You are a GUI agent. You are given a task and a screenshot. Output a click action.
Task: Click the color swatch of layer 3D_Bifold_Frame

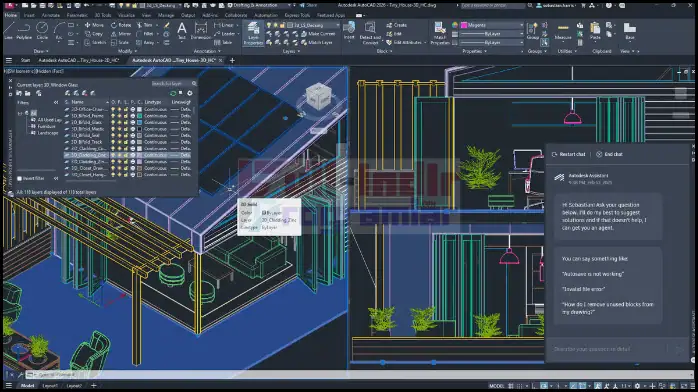(139, 116)
